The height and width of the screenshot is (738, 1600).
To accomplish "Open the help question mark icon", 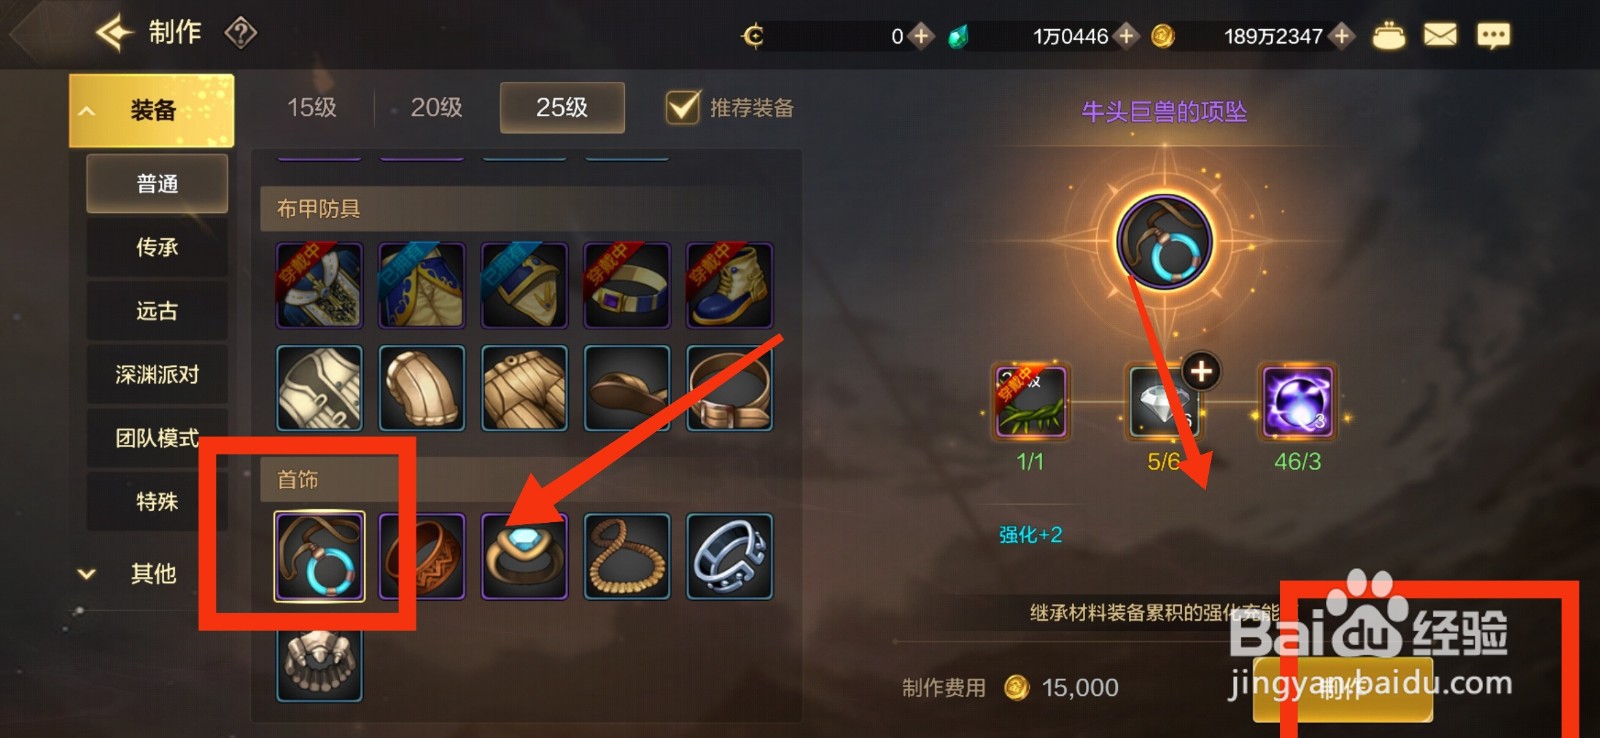I will click(x=241, y=33).
